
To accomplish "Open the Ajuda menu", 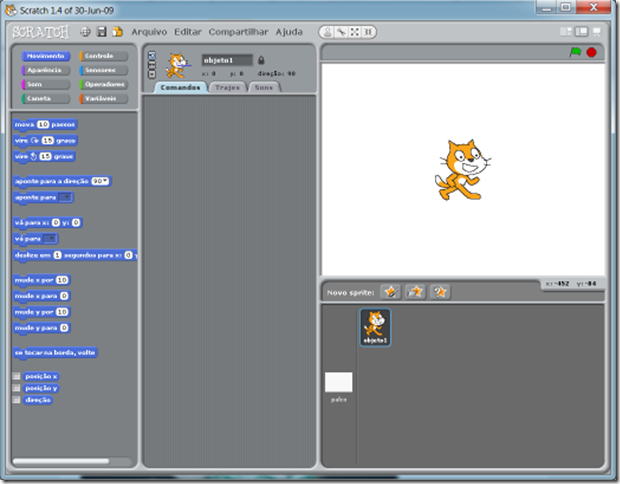I will pos(289,32).
